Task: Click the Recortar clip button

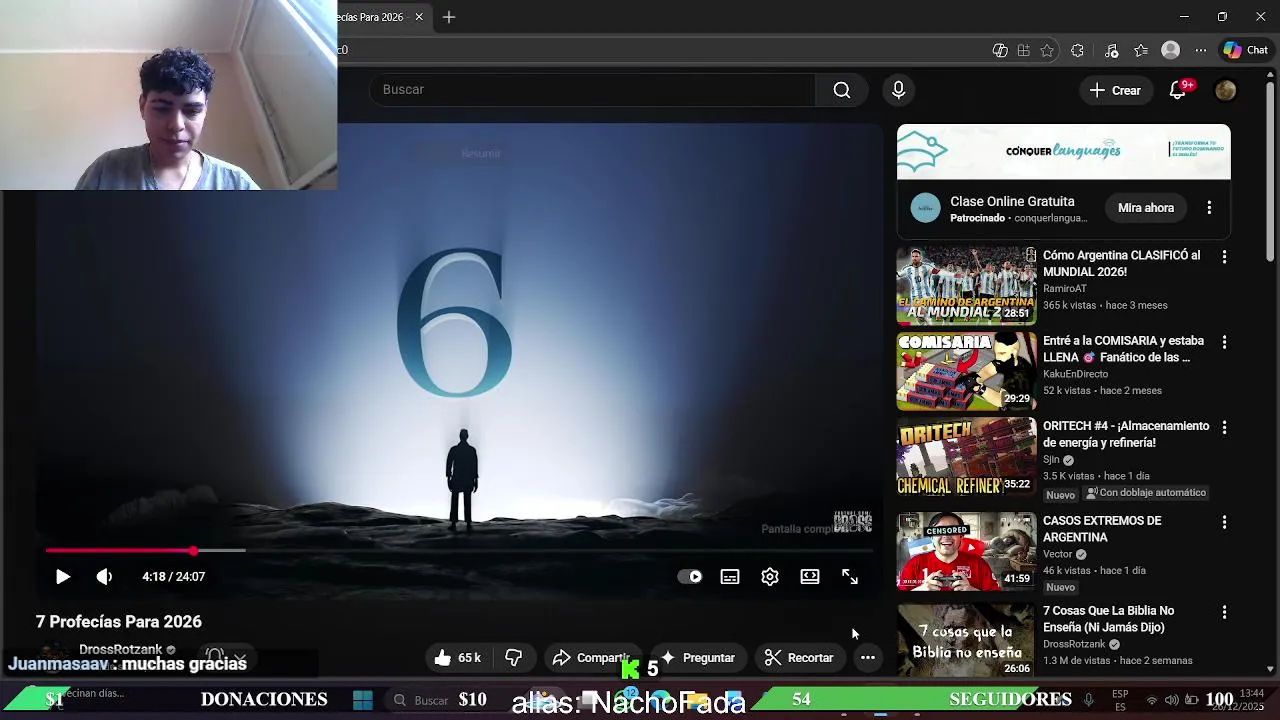Action: click(x=799, y=658)
